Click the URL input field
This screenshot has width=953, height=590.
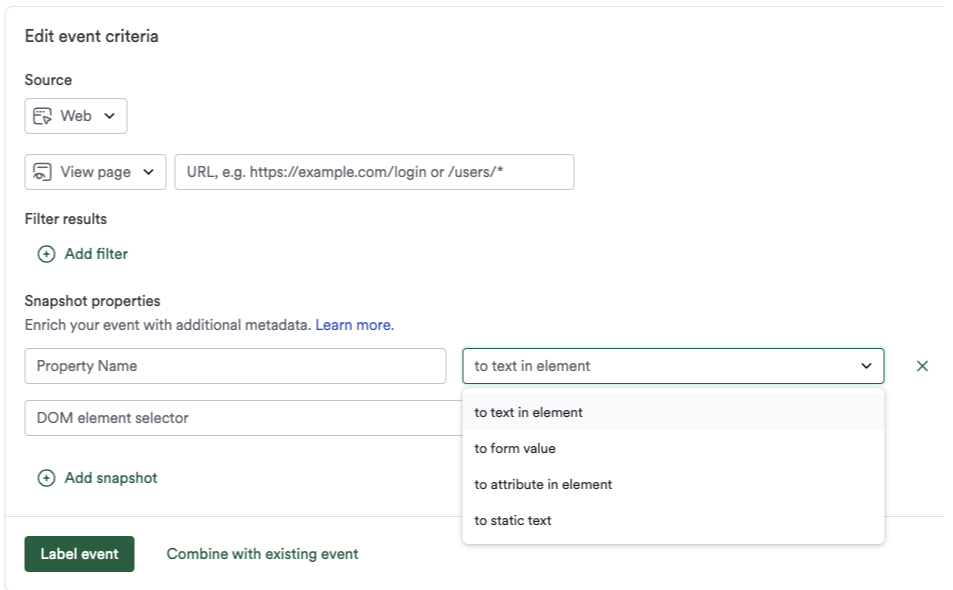click(x=374, y=172)
